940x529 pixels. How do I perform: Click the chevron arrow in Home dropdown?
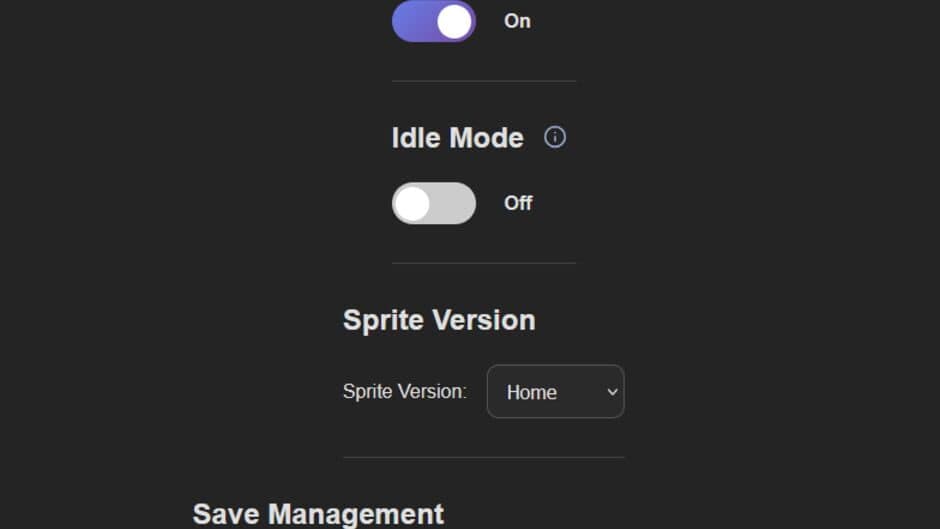point(612,392)
